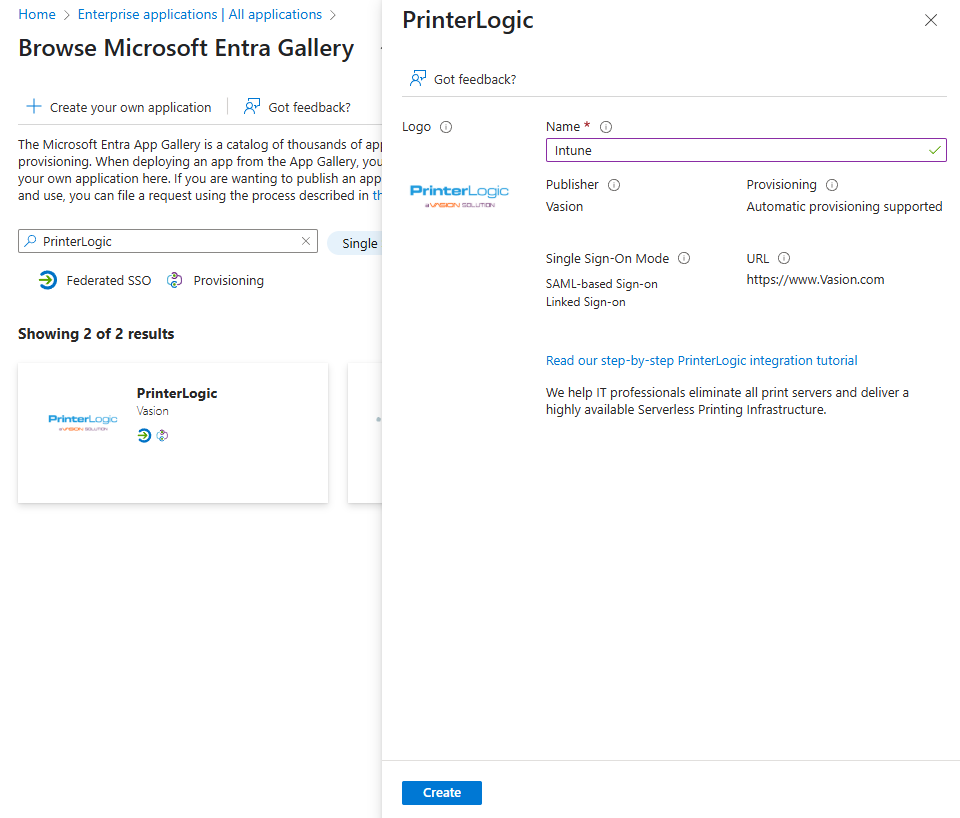This screenshot has width=960, height=818.
Task: Click the Got feedback icon in PrinterLogic panel
Action: [x=418, y=78]
